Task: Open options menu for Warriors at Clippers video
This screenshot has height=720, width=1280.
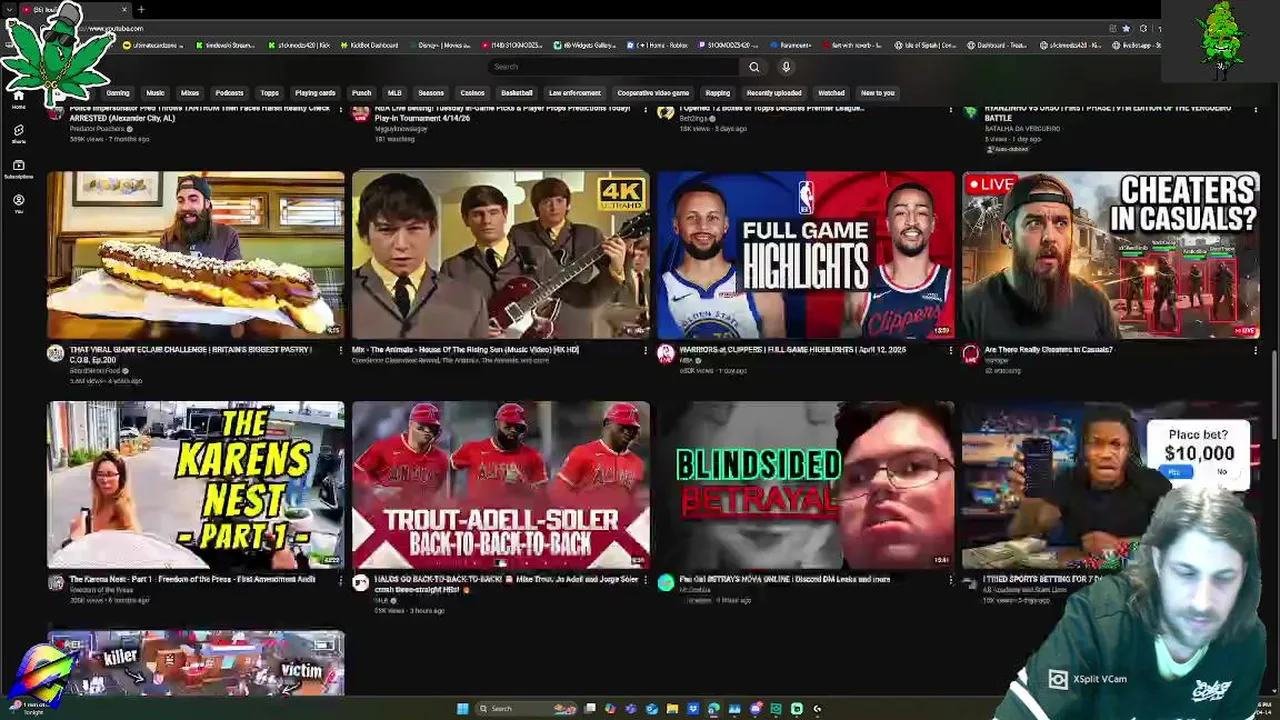Action: point(951,350)
